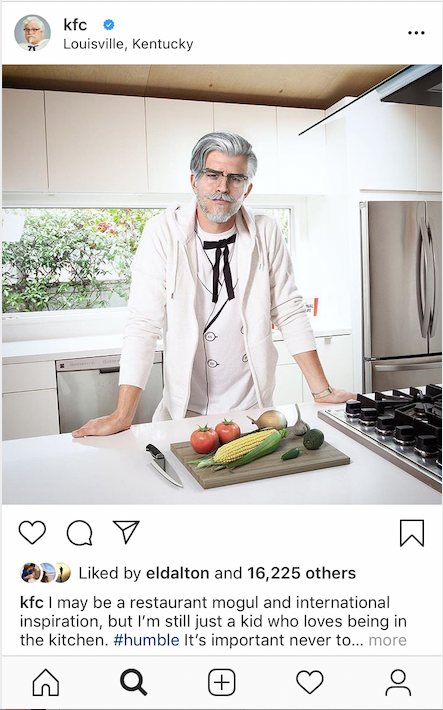View the Louisville, Kentucky location

pos(128,44)
